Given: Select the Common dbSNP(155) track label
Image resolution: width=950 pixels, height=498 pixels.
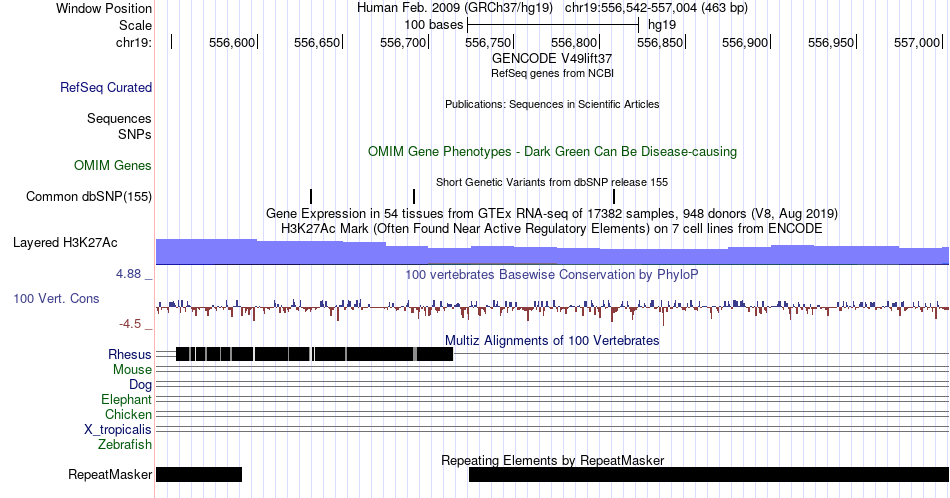Looking at the screenshot, I should pyautogui.click(x=89, y=196).
